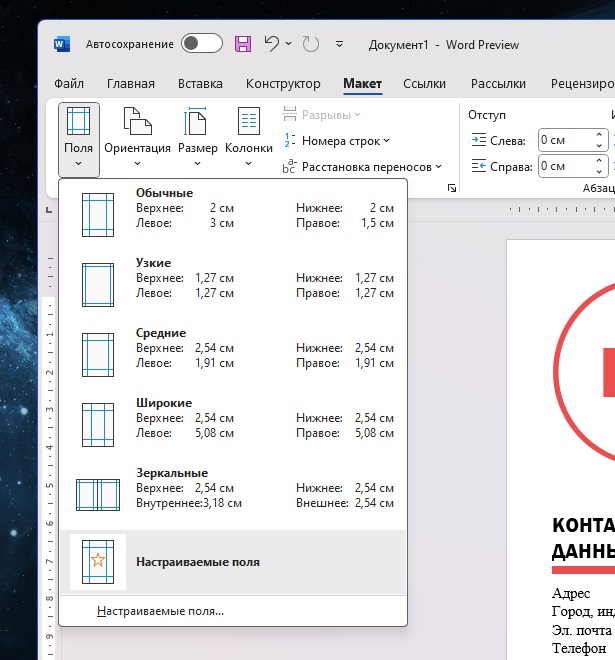Increase the Справа indent value

599,160
